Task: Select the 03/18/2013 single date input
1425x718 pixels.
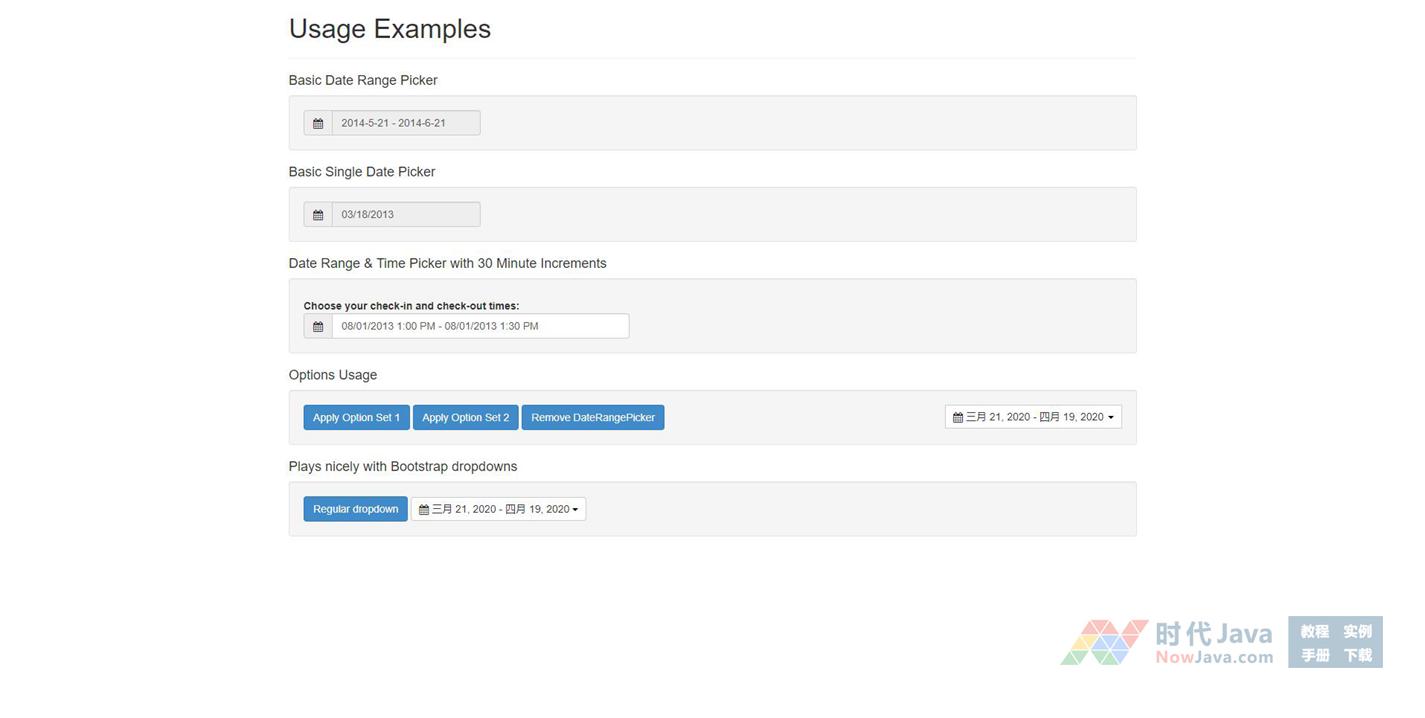Action: point(406,215)
